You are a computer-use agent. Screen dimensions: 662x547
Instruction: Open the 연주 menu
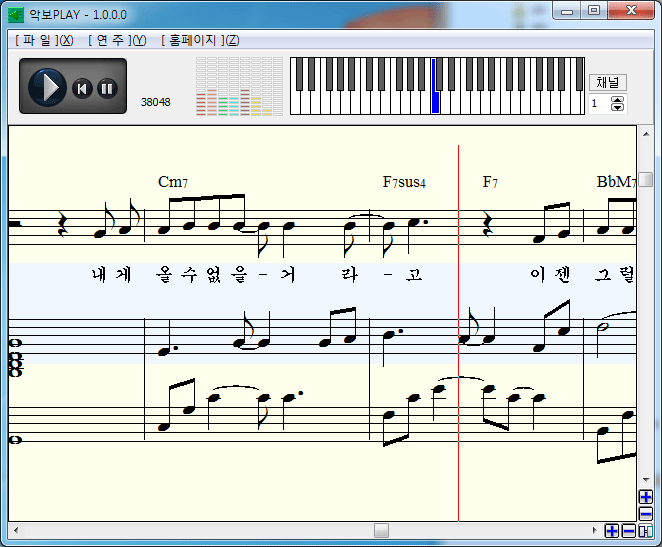(x=117, y=40)
